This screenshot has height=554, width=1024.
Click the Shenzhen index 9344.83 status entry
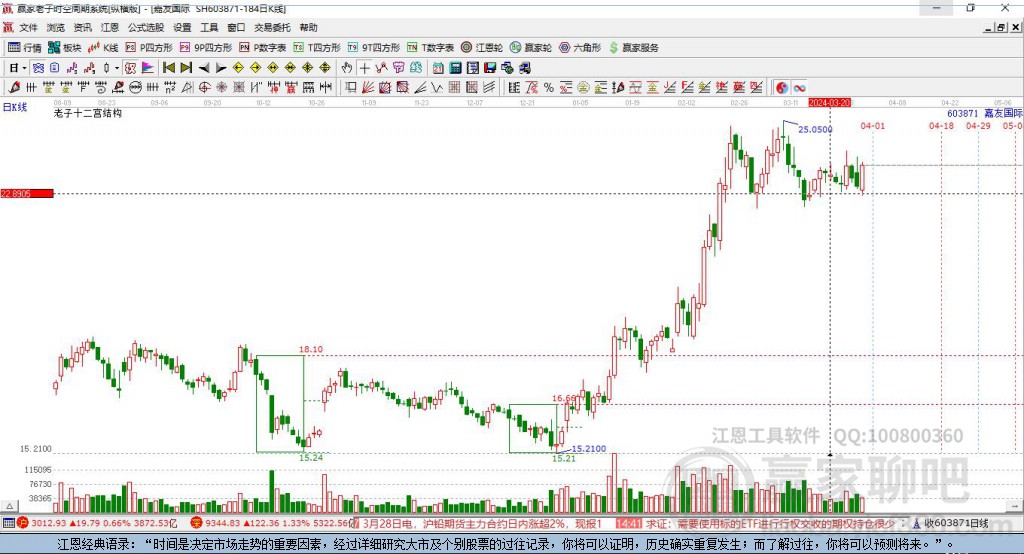point(272,523)
